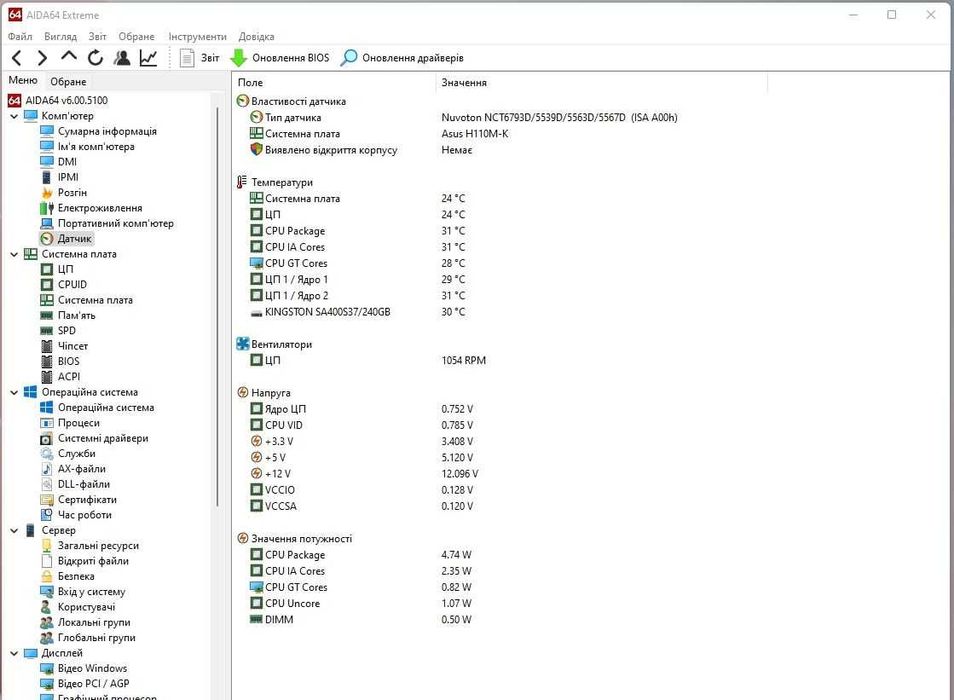
Task: Select the Електроживлення tree item
Action: (91, 207)
